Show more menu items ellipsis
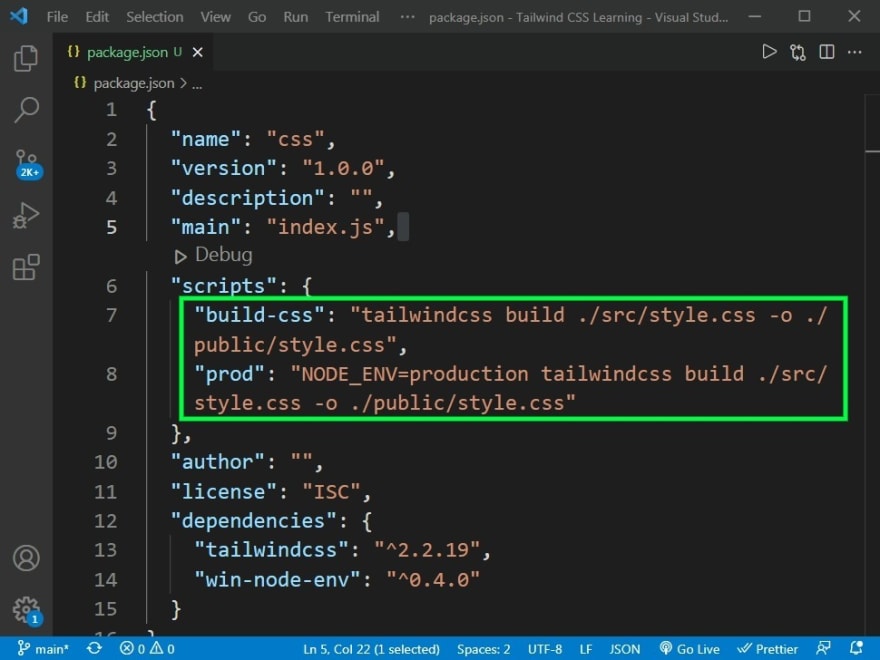 [x=407, y=17]
